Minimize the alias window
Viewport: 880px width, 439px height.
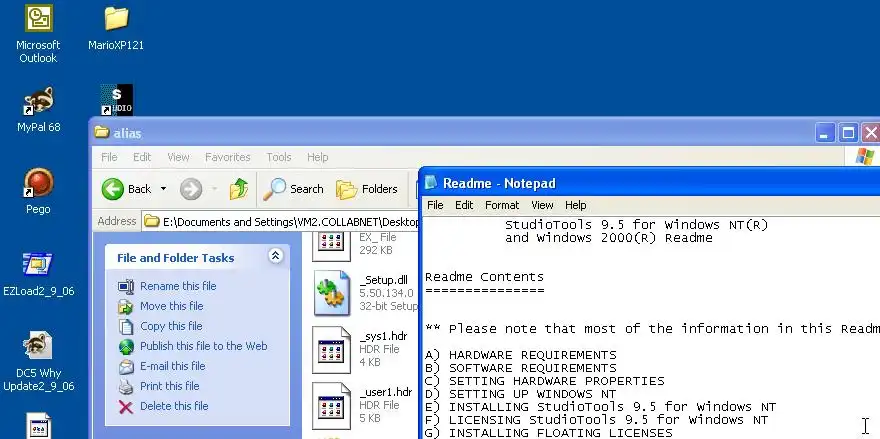click(824, 133)
